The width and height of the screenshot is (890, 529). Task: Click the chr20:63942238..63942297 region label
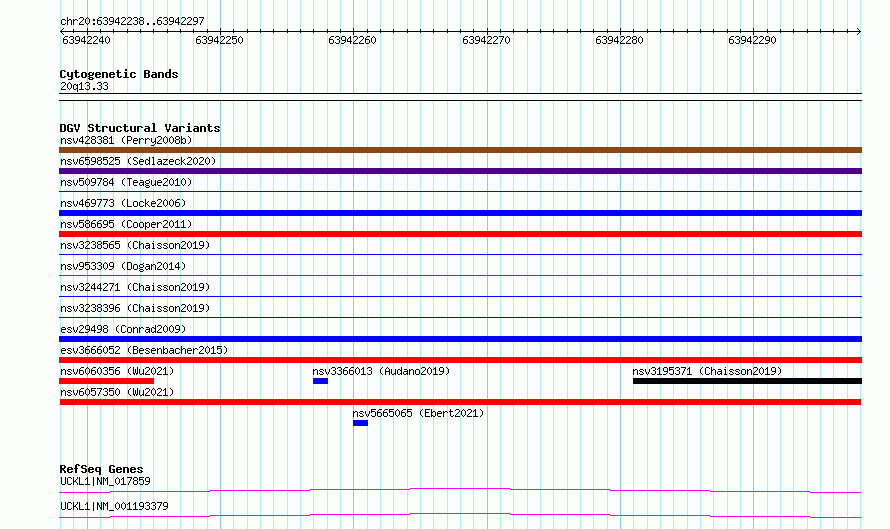(x=132, y=21)
